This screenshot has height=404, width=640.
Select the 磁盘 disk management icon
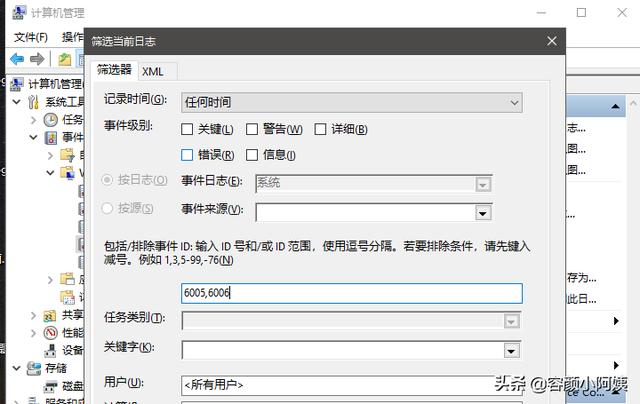click(x=51, y=386)
